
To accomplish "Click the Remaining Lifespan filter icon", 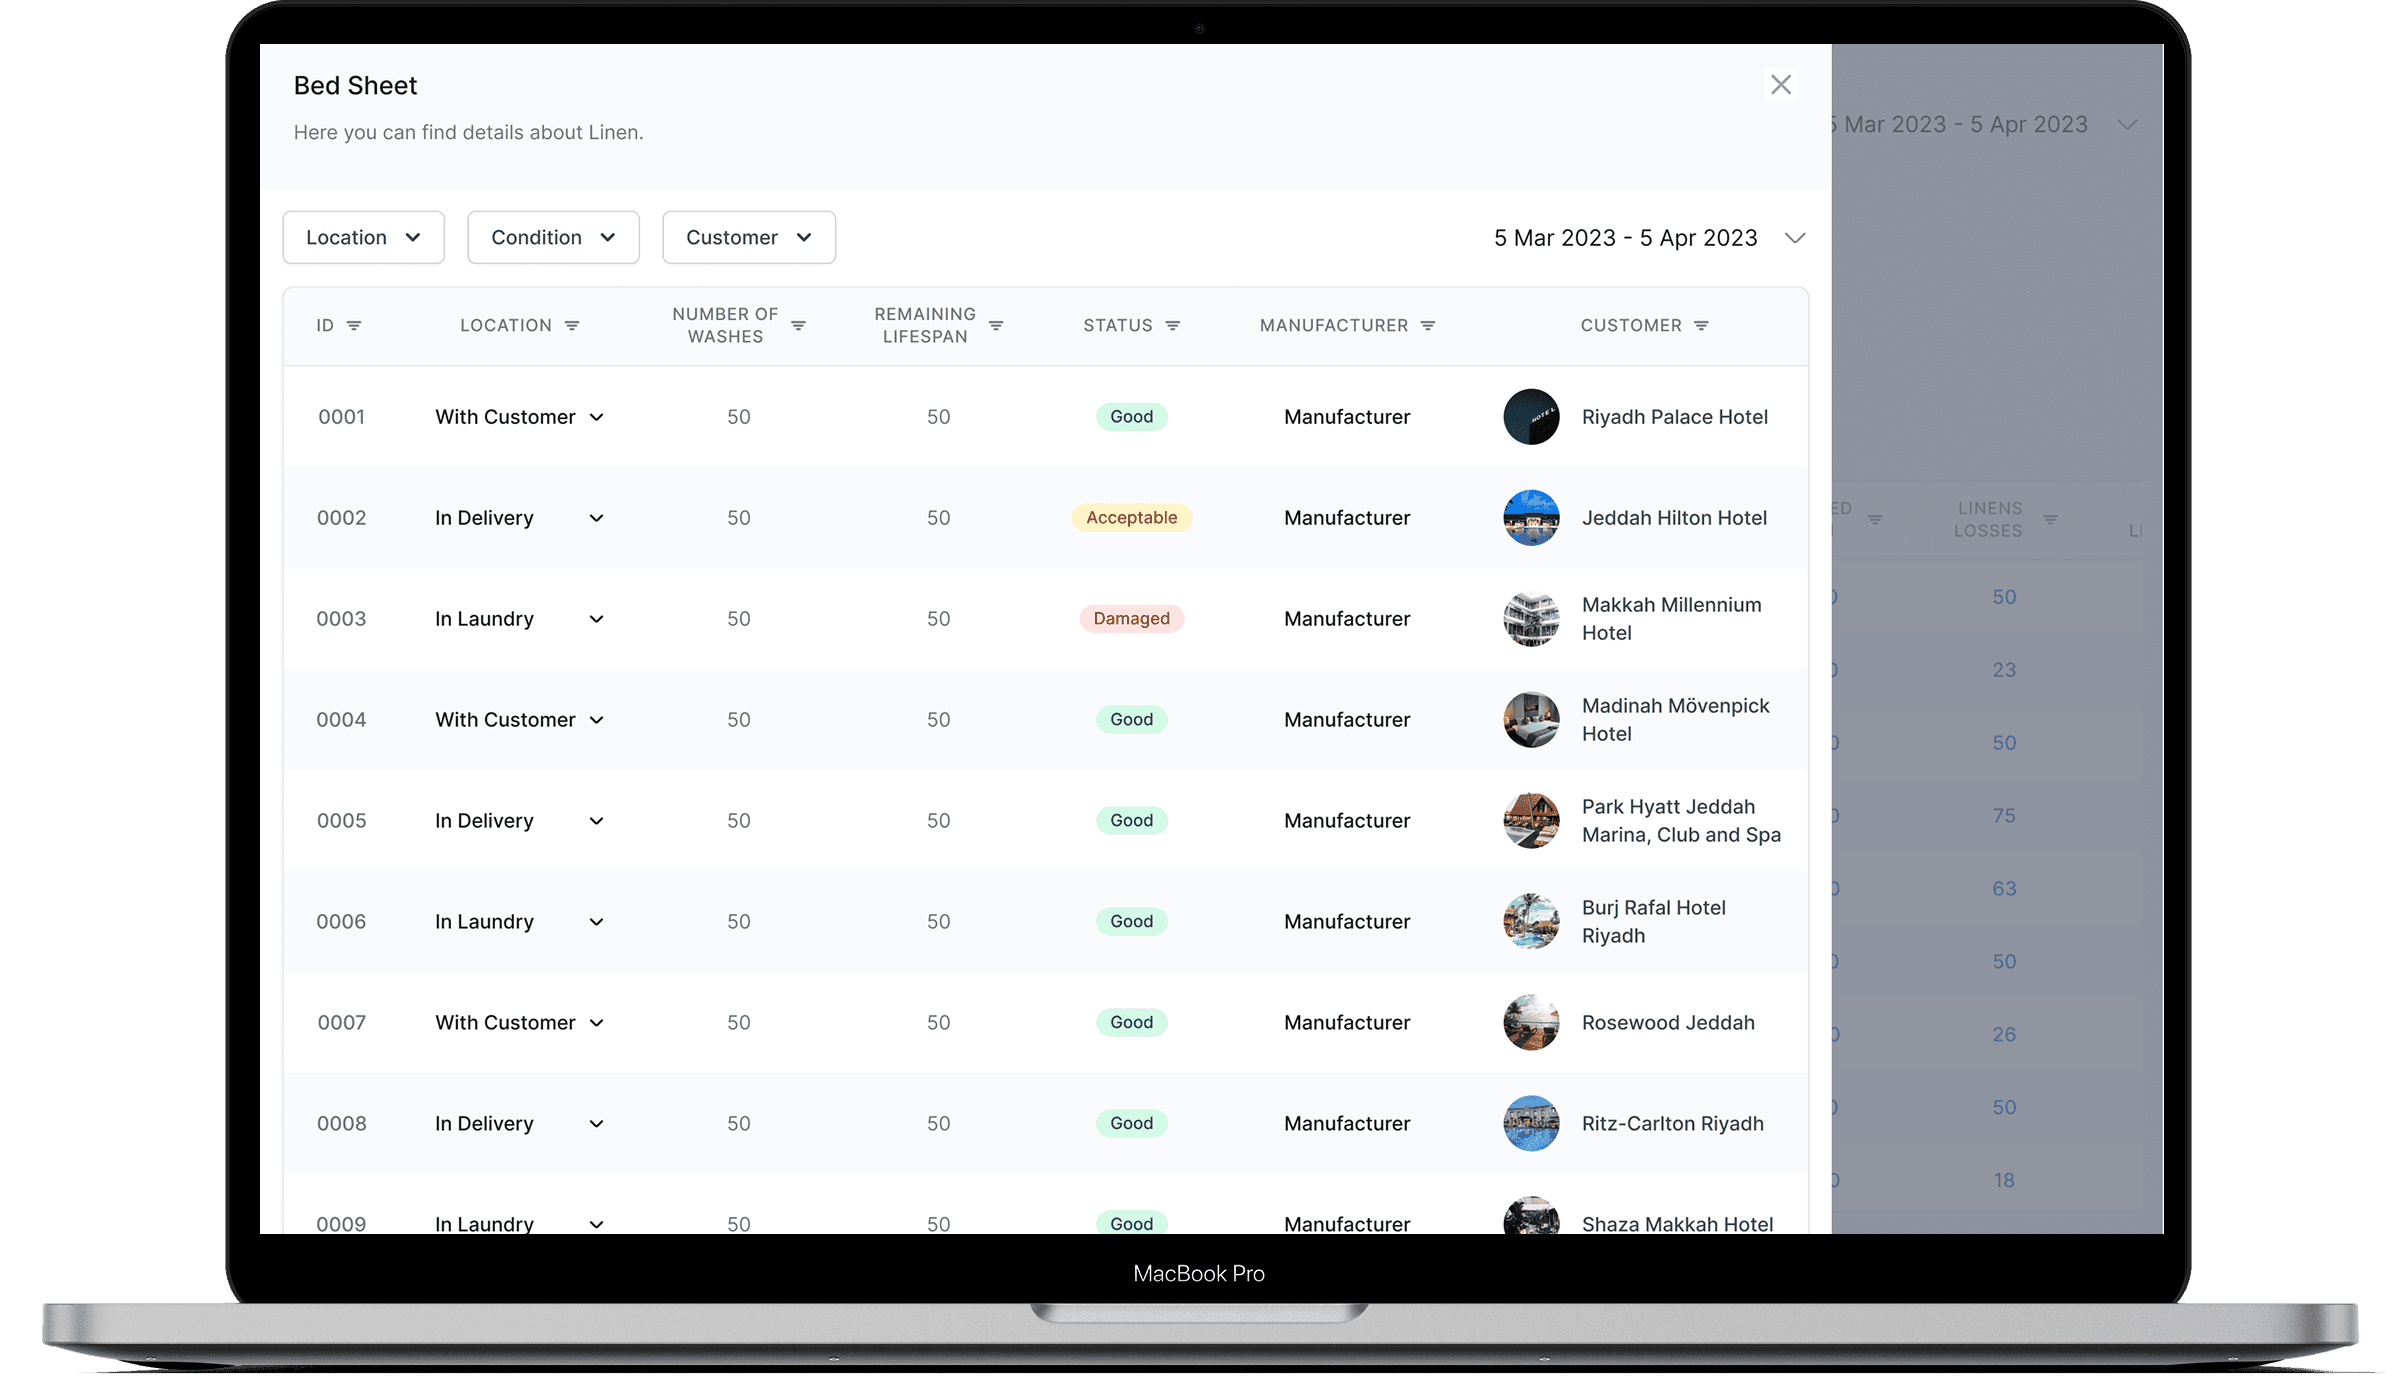I will pyautogui.click(x=996, y=326).
